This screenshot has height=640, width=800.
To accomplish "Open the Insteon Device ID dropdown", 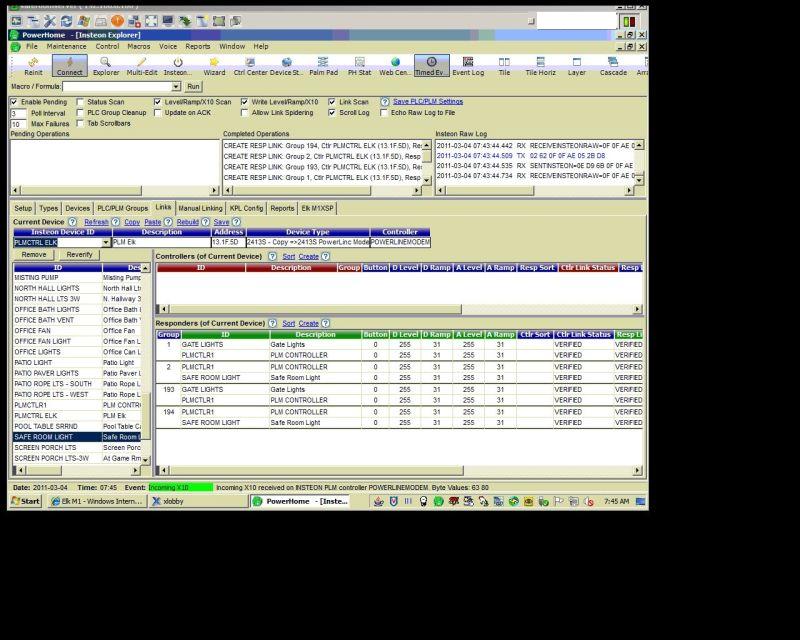I will pyautogui.click(x=106, y=242).
